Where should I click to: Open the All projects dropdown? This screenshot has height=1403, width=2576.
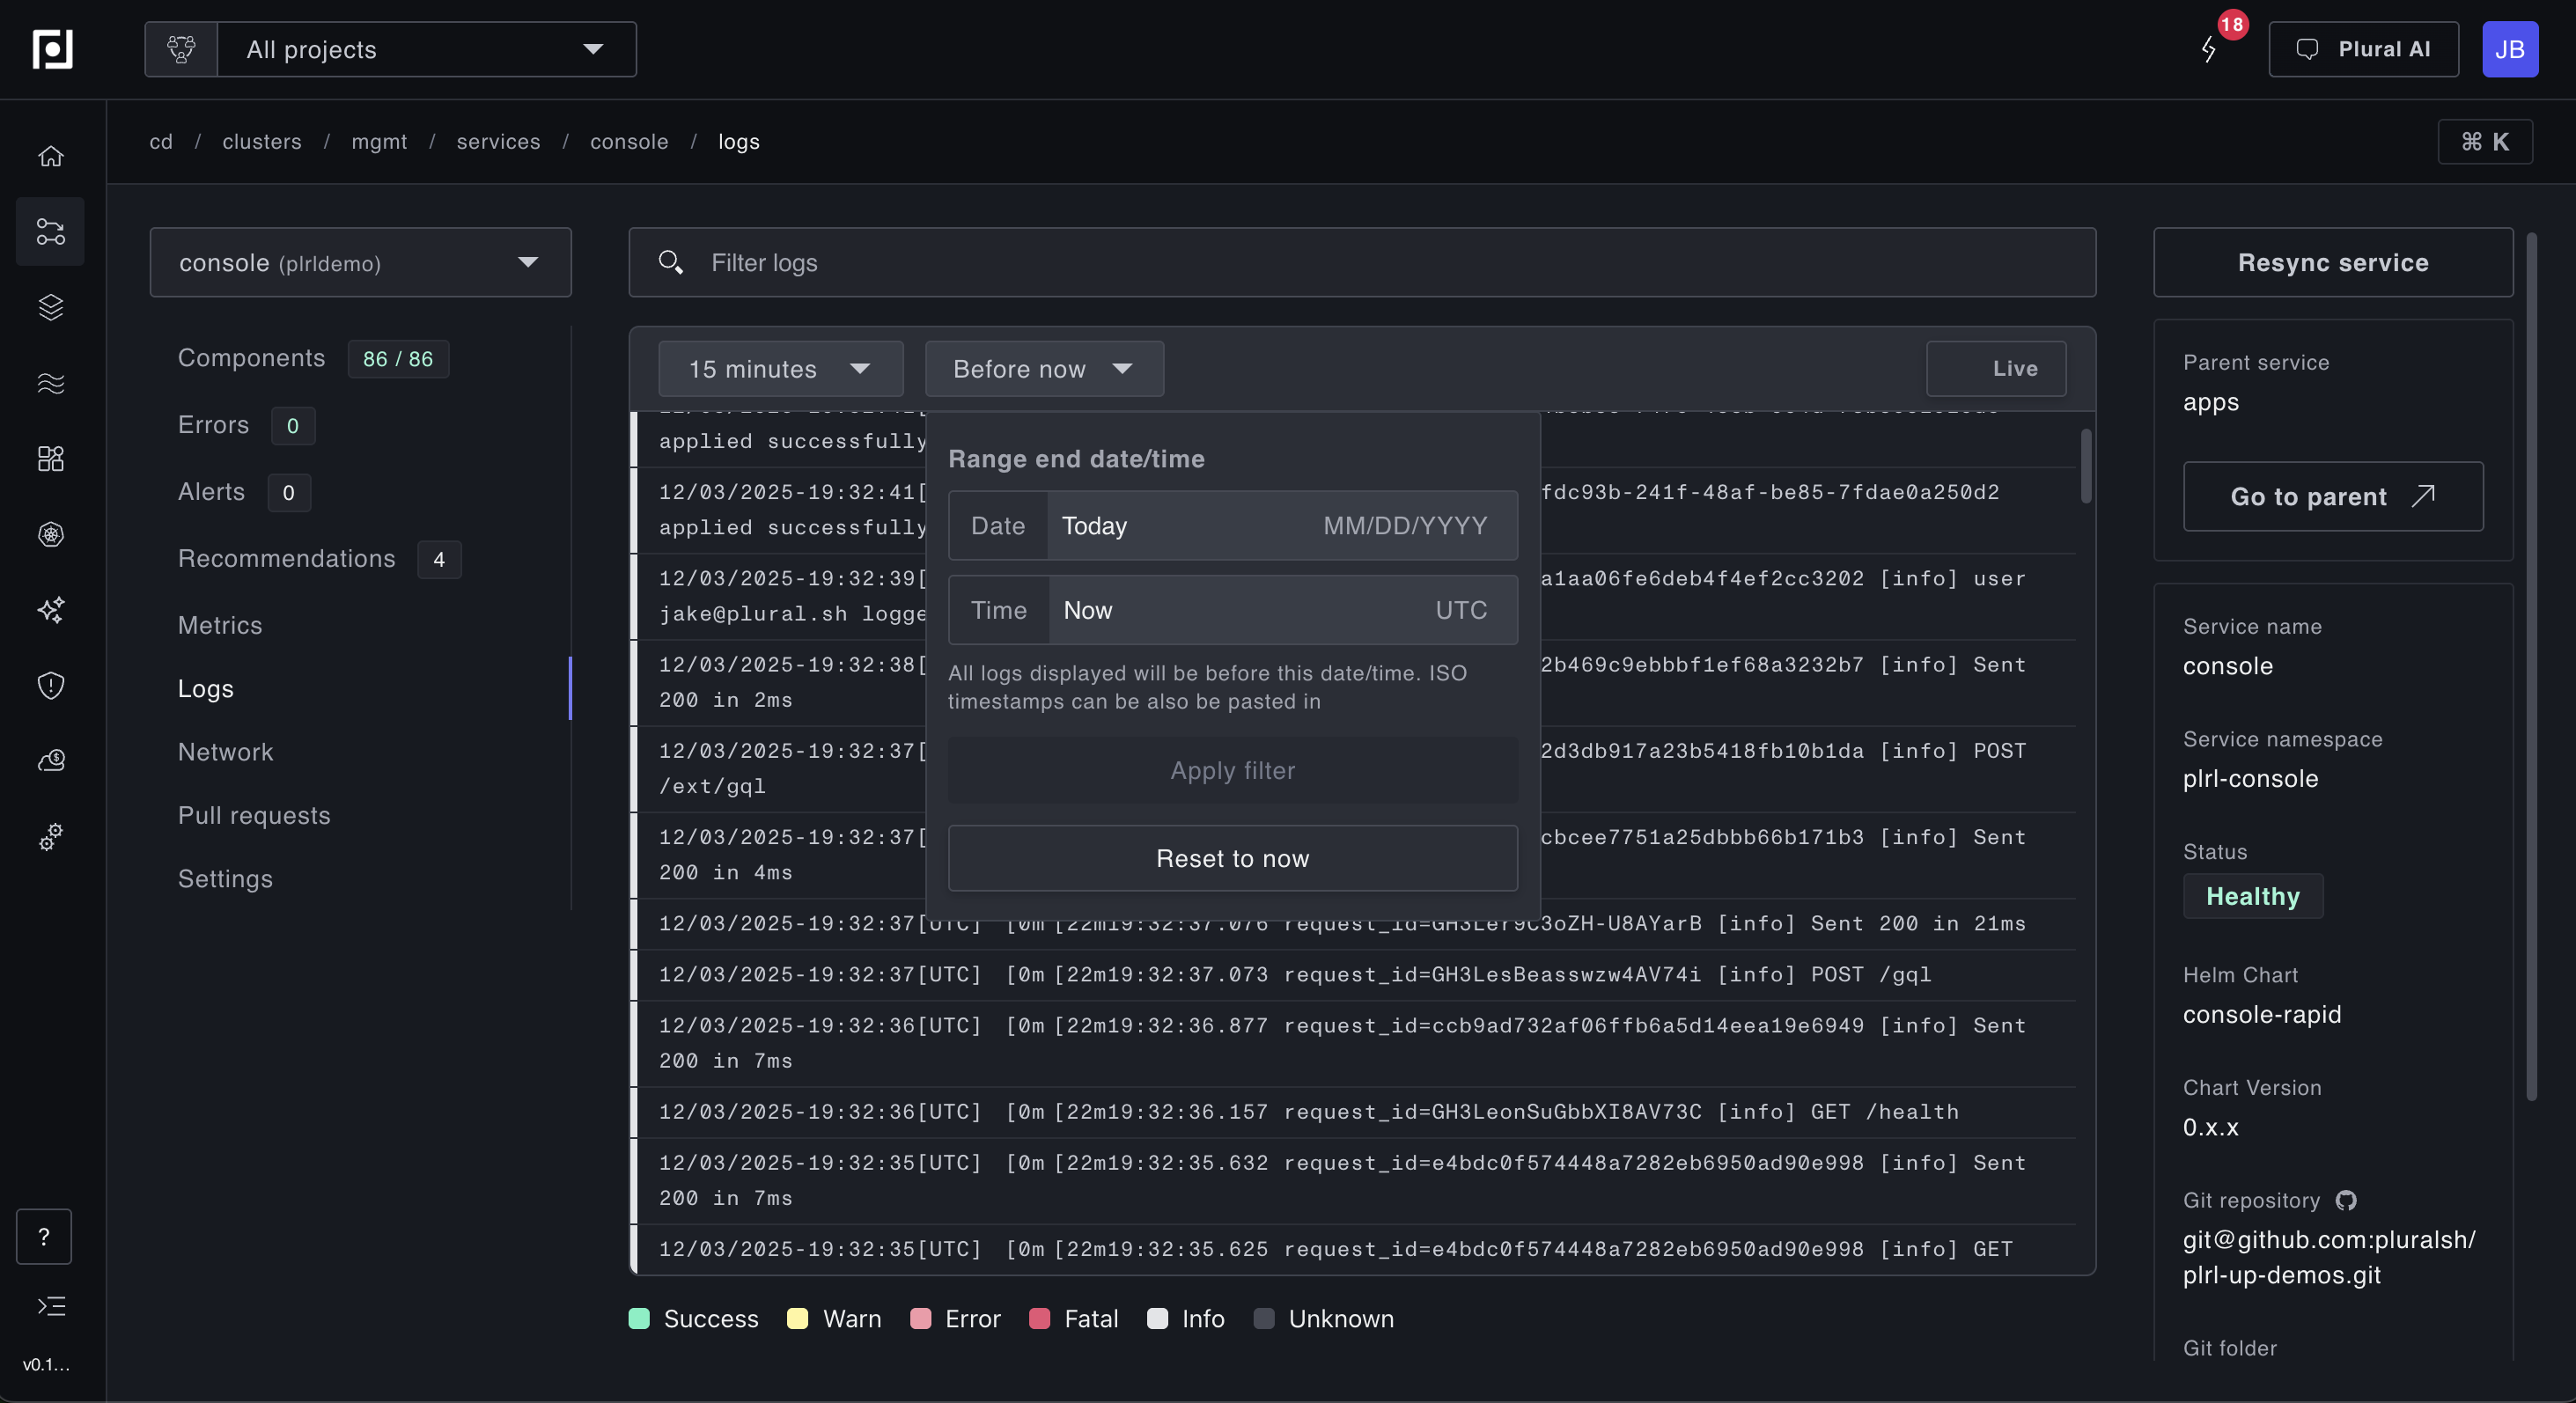pos(425,49)
